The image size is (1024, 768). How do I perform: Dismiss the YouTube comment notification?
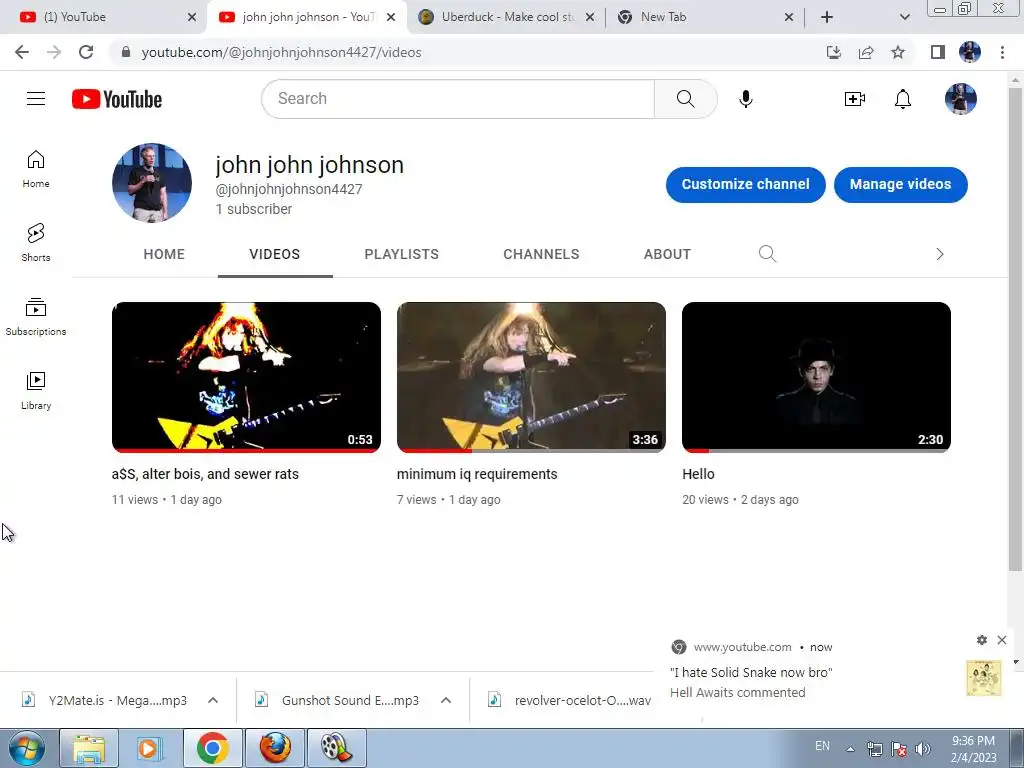coord(1002,640)
